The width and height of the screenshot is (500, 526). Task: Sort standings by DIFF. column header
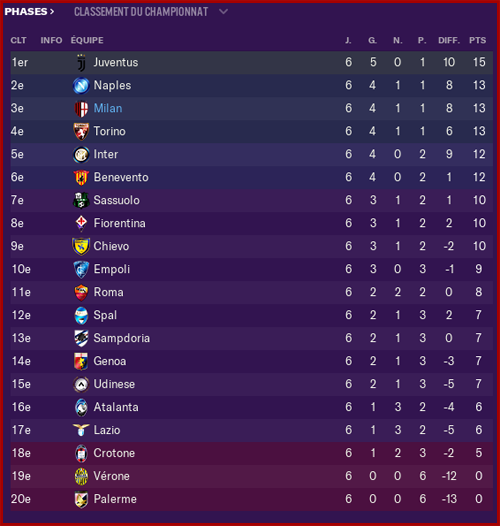coord(449,41)
